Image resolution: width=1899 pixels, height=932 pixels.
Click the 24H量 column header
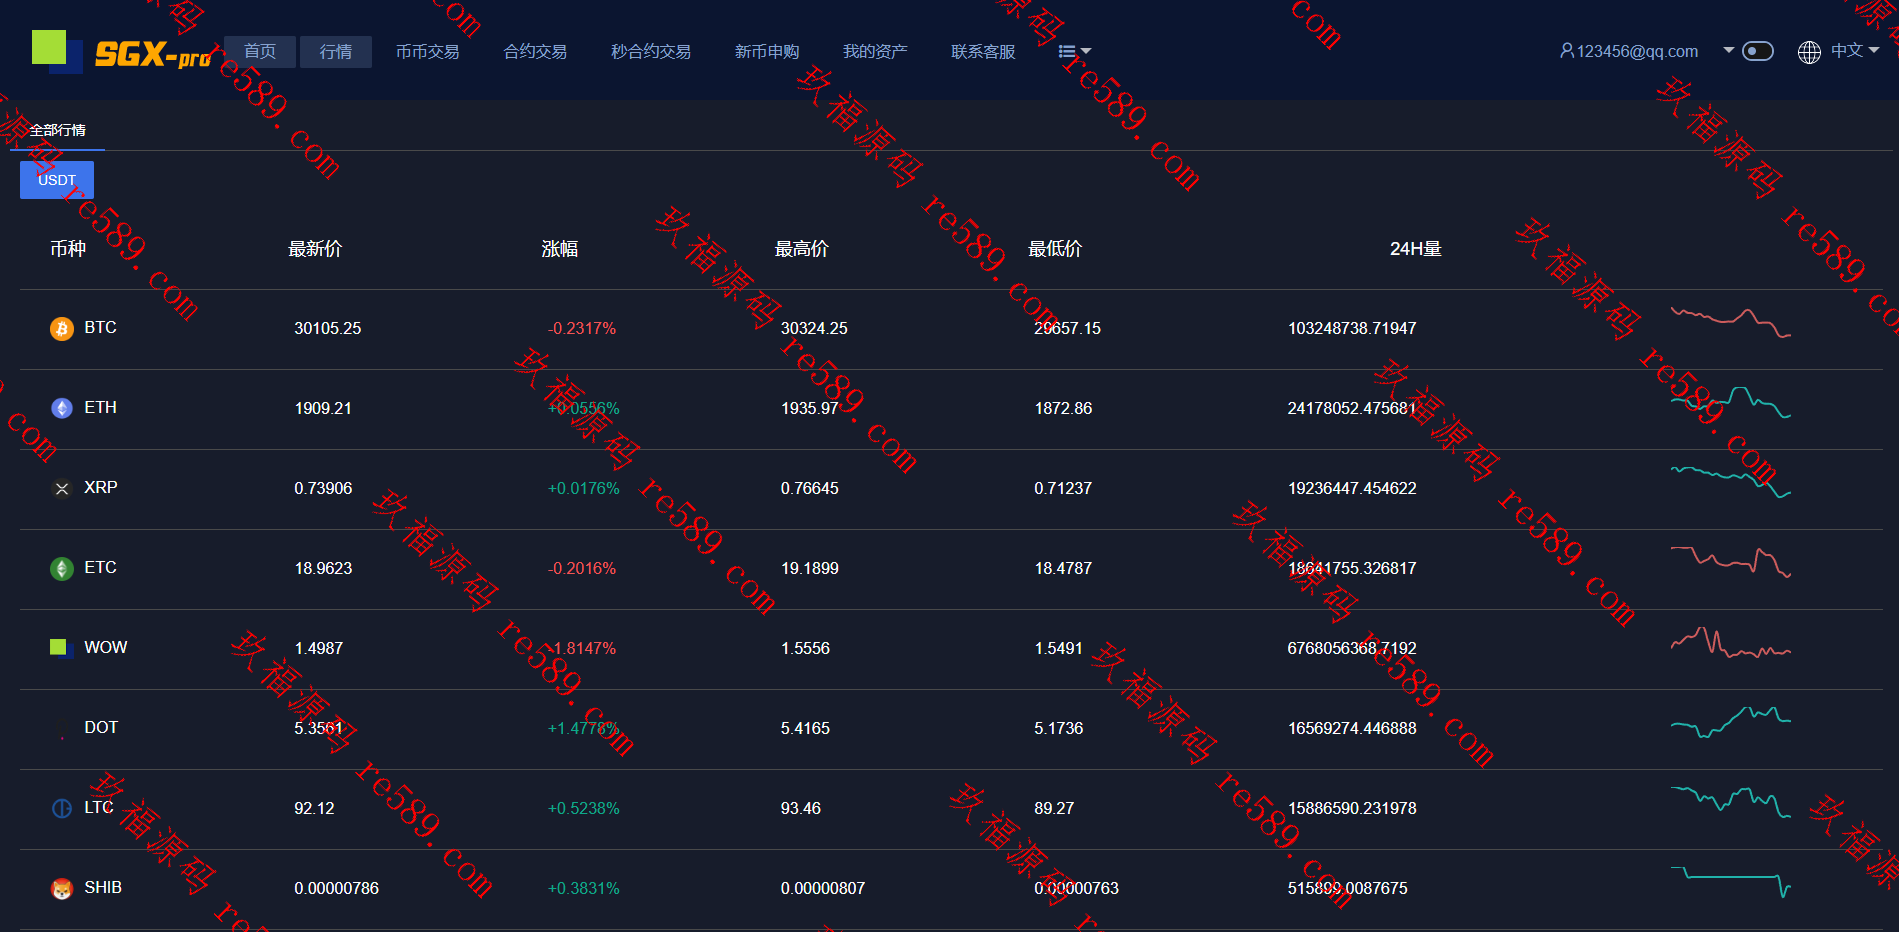pyautogui.click(x=1415, y=249)
